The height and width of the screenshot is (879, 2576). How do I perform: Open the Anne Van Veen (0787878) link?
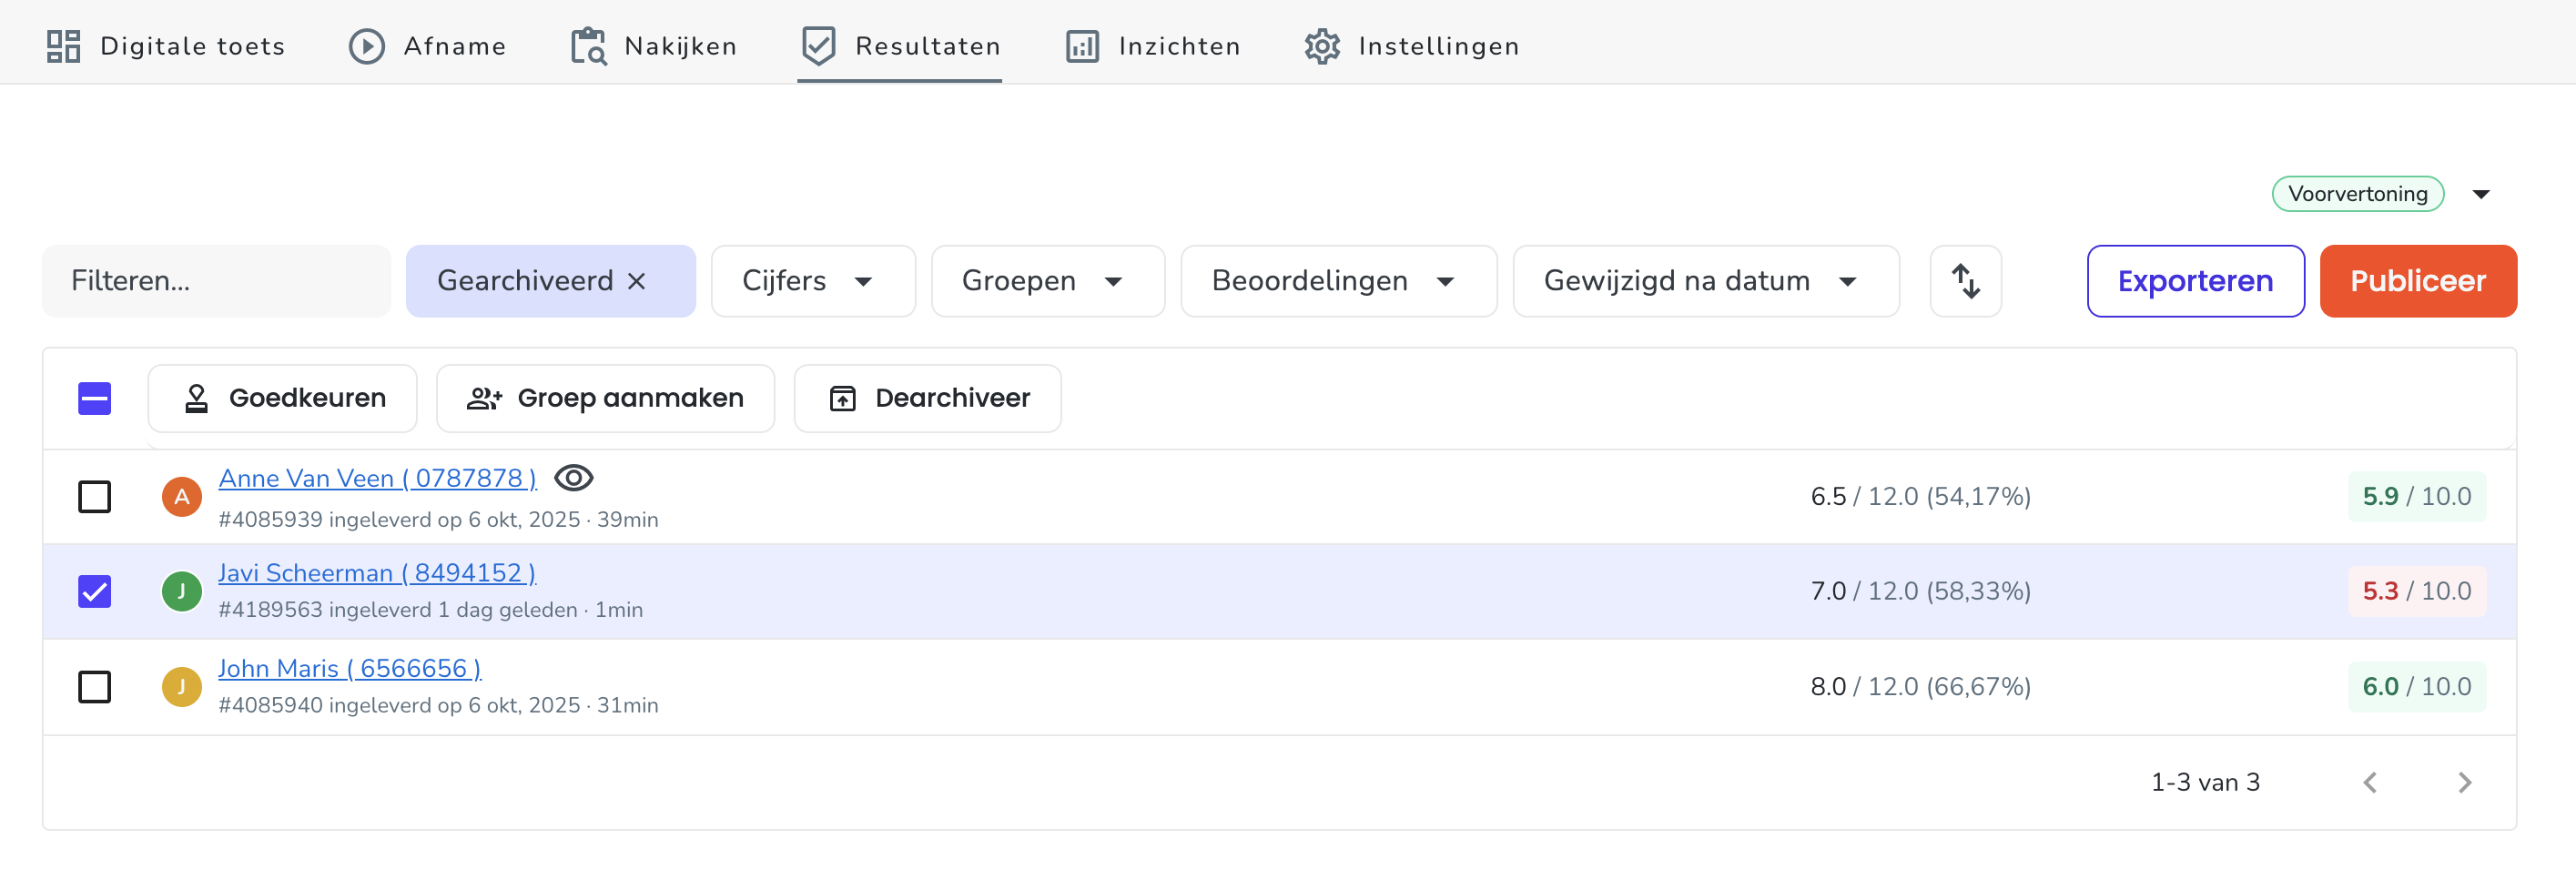point(378,478)
